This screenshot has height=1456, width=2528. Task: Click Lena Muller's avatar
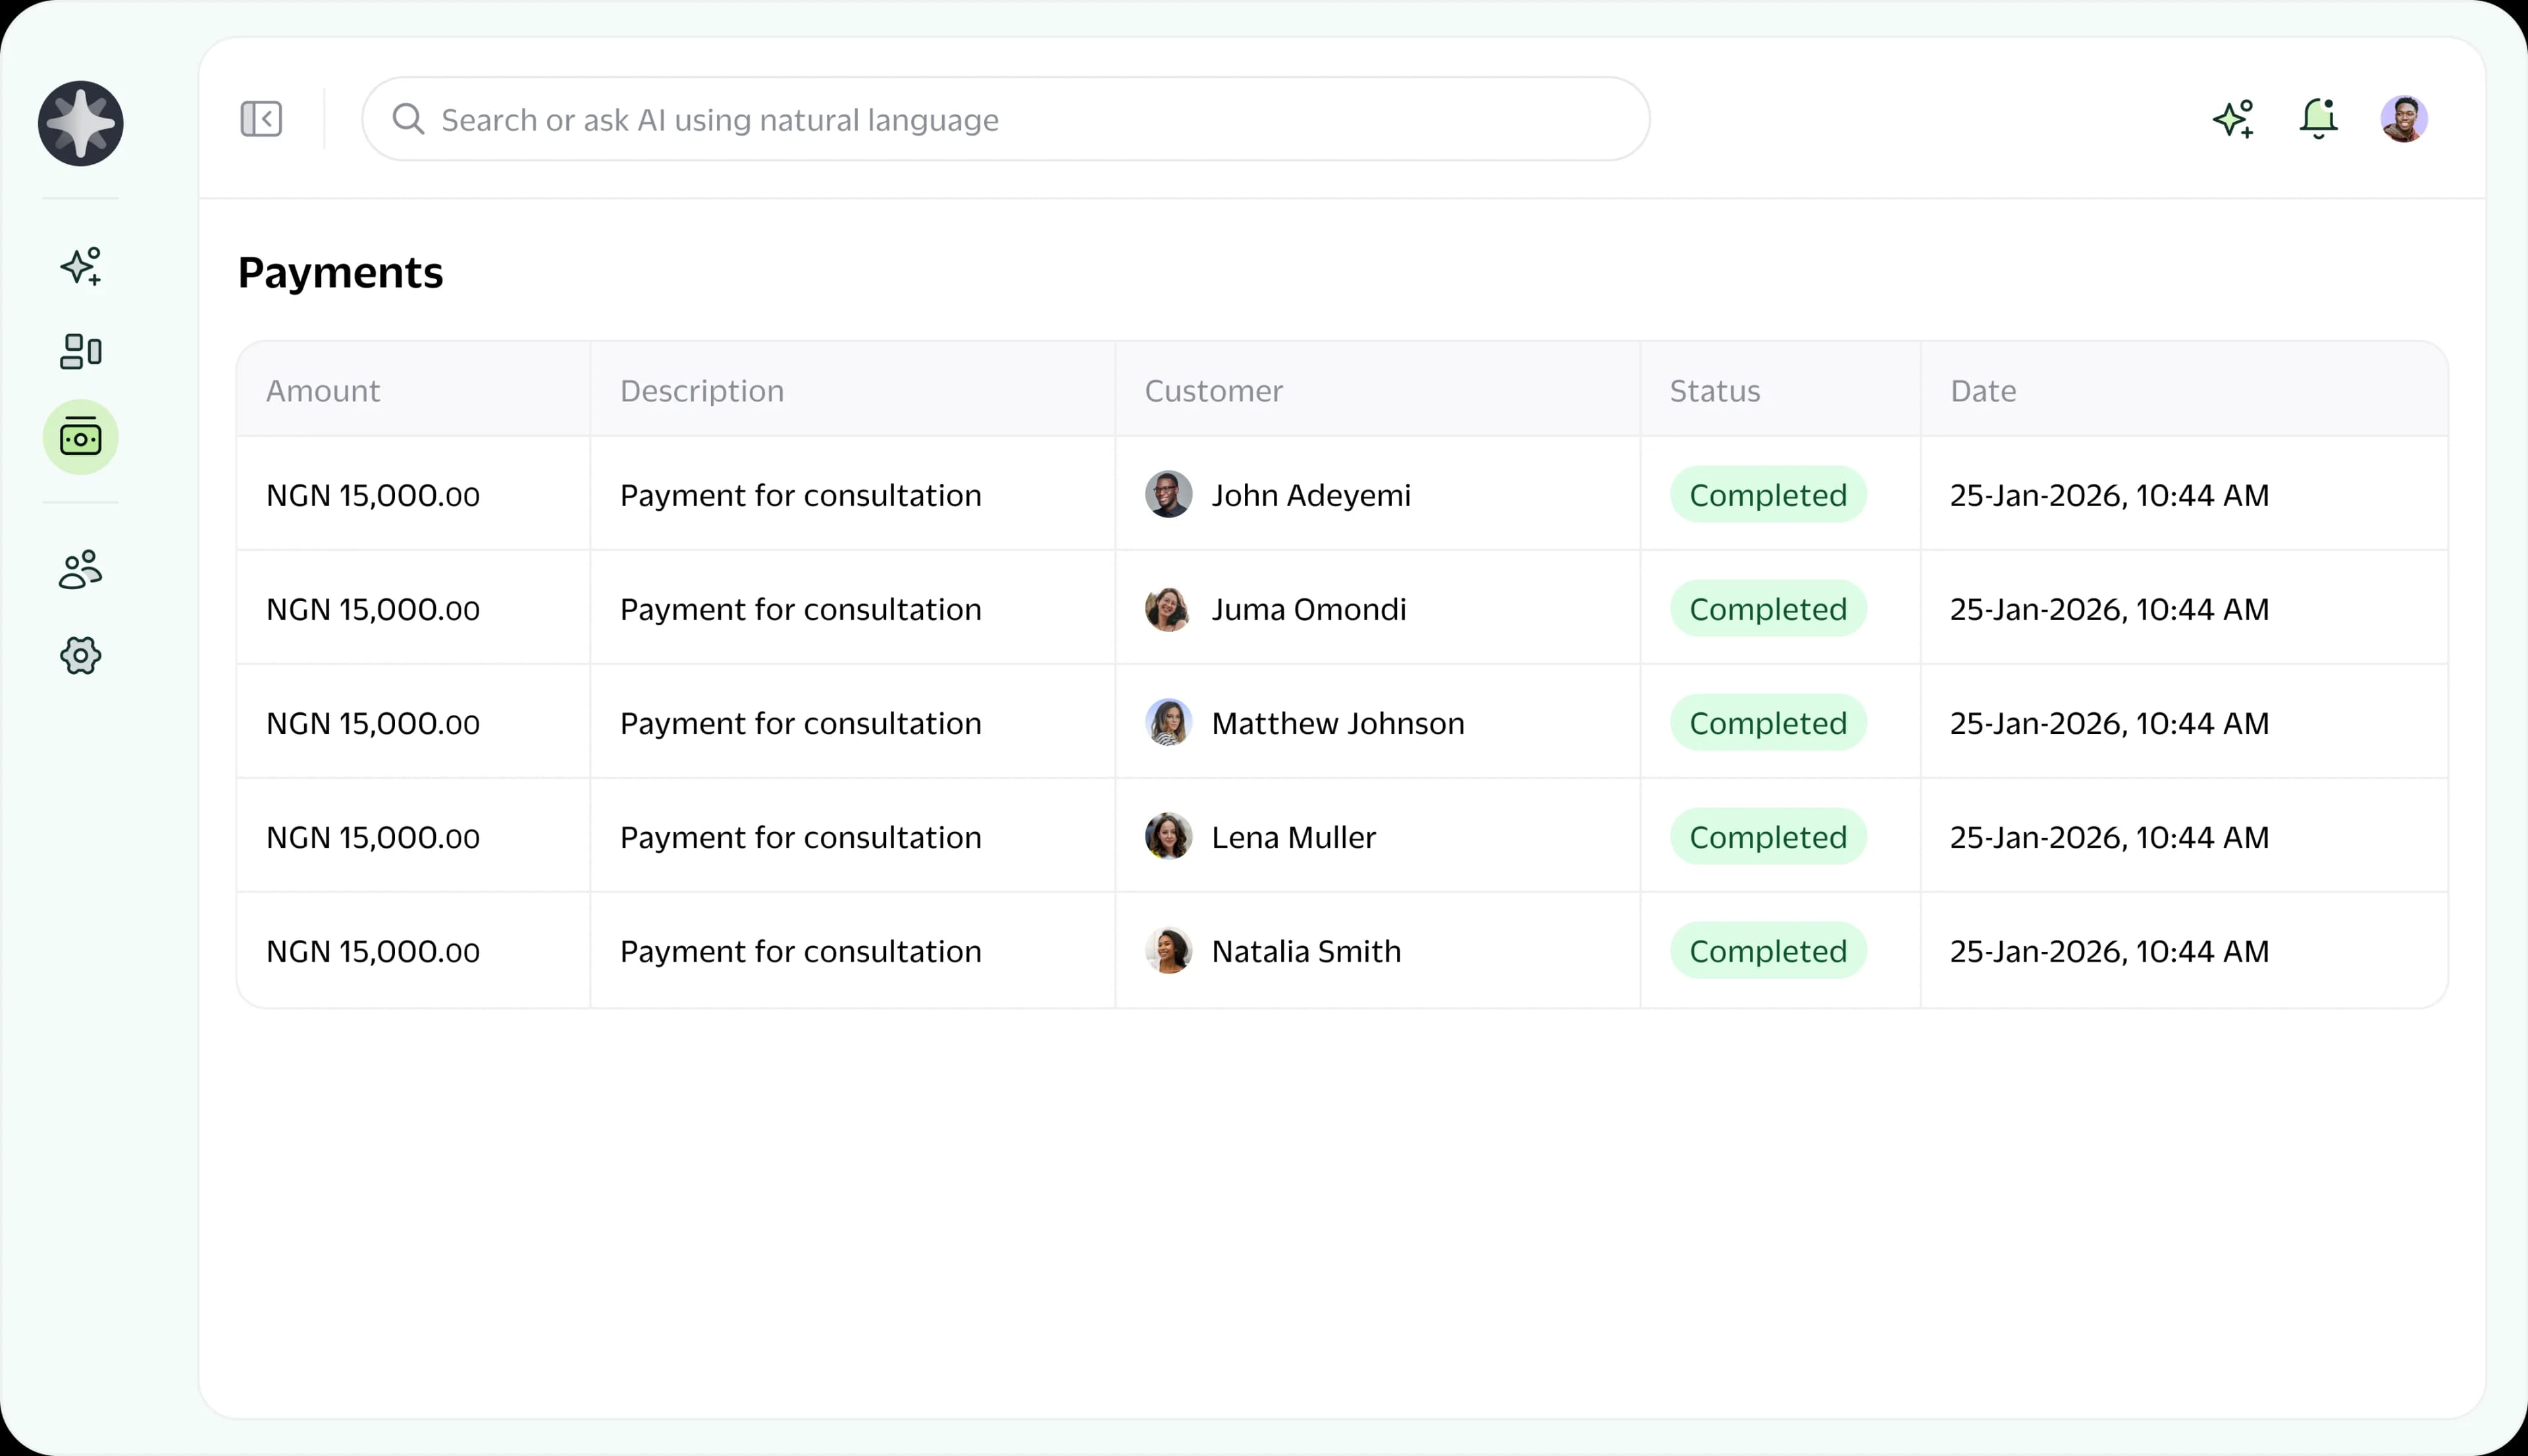point(1168,836)
